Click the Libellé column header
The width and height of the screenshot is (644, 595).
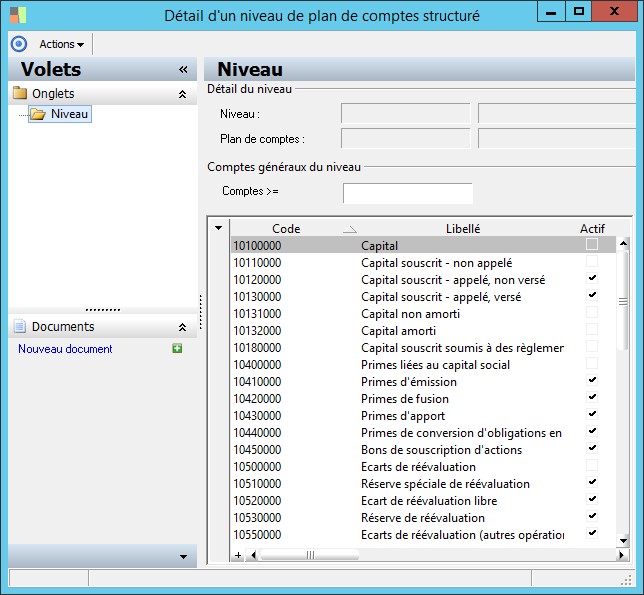(x=462, y=228)
